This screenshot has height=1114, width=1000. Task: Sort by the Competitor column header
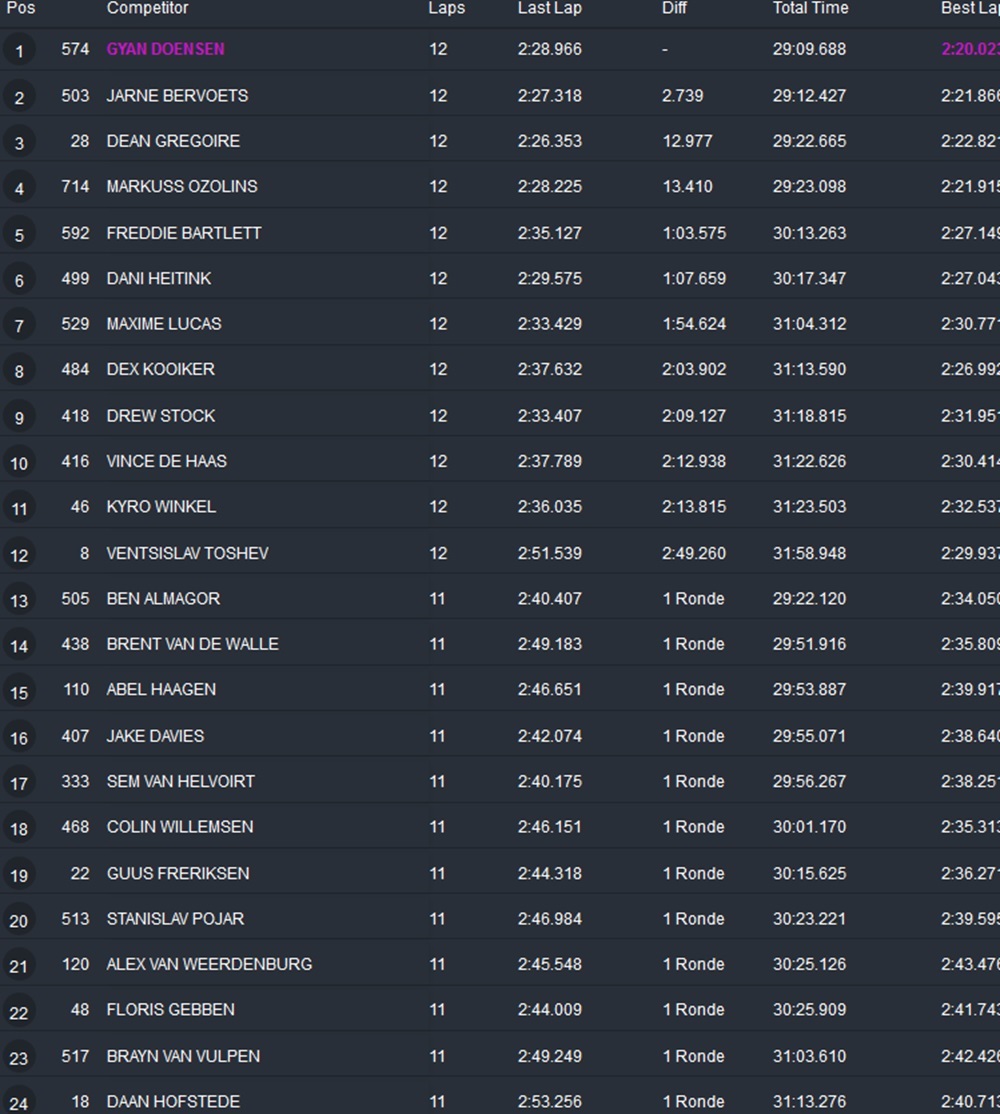pyautogui.click(x=147, y=8)
